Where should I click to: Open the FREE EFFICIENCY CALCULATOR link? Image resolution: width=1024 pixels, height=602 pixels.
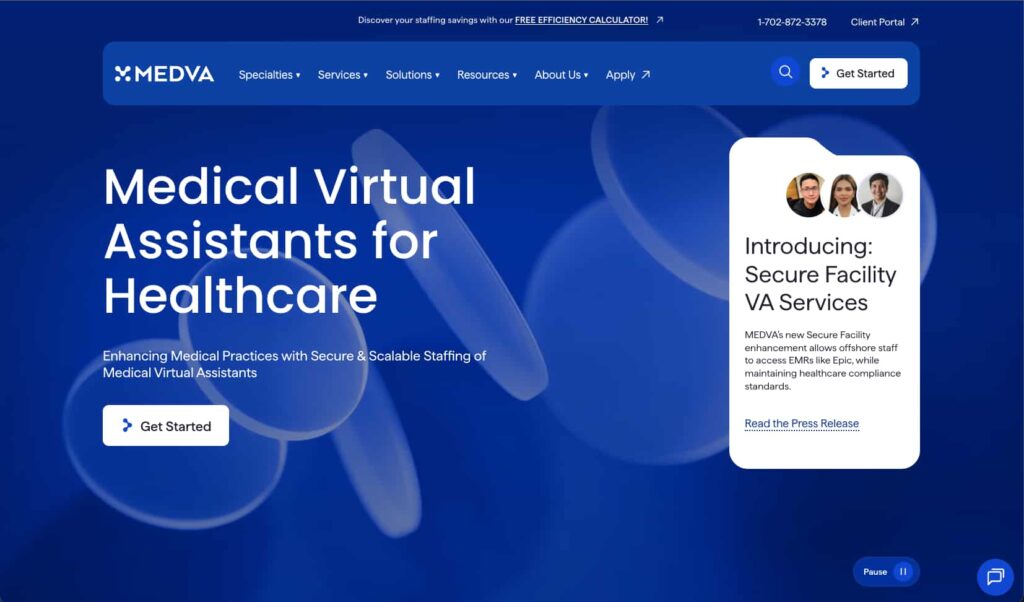tap(581, 20)
